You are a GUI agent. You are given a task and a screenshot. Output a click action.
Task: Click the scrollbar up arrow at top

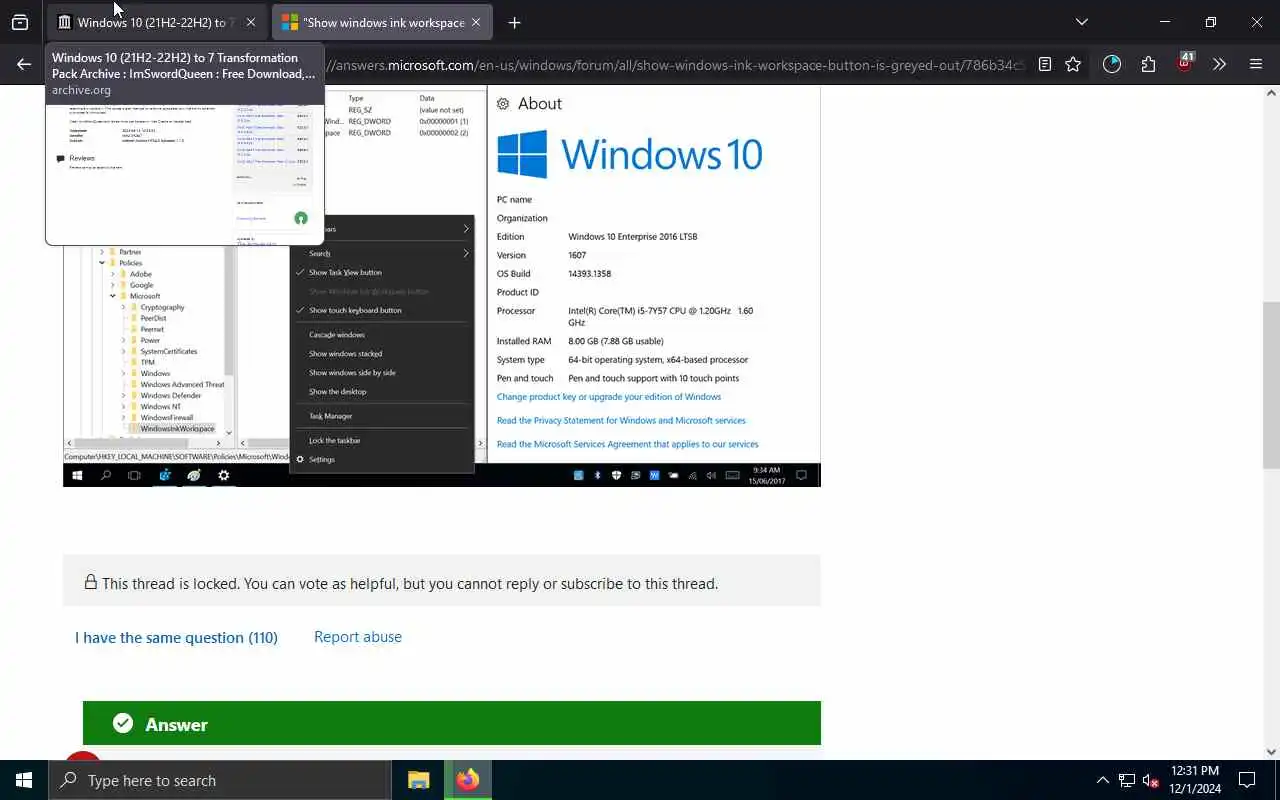(1271, 93)
